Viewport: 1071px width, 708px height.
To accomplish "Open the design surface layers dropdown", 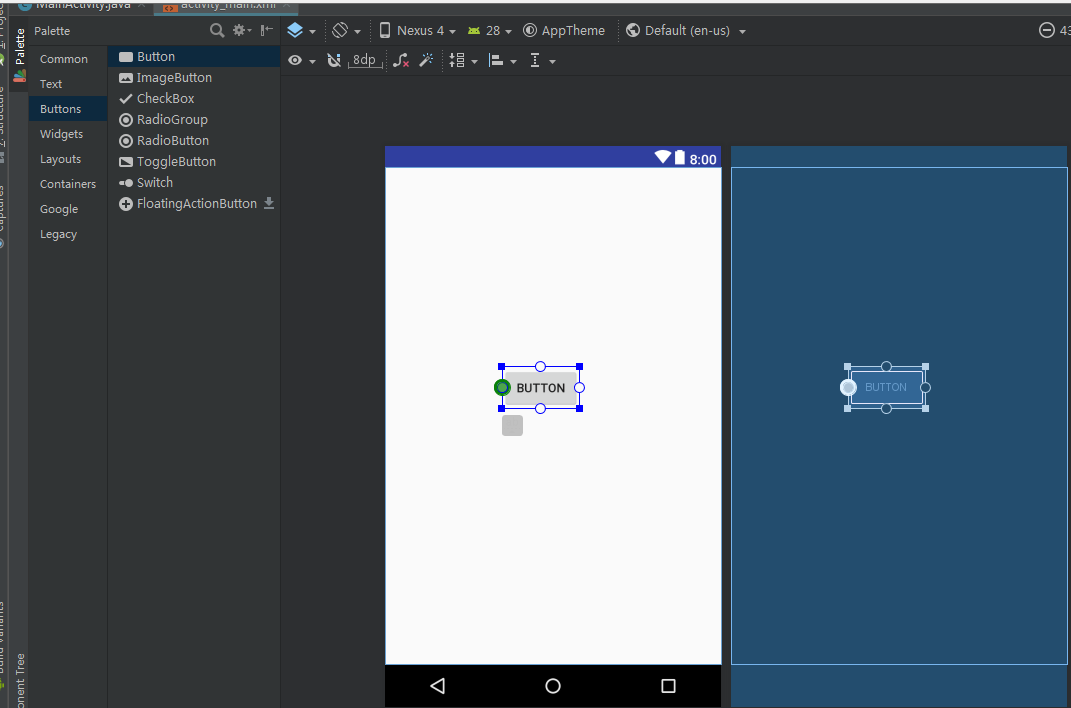I will 301,31.
